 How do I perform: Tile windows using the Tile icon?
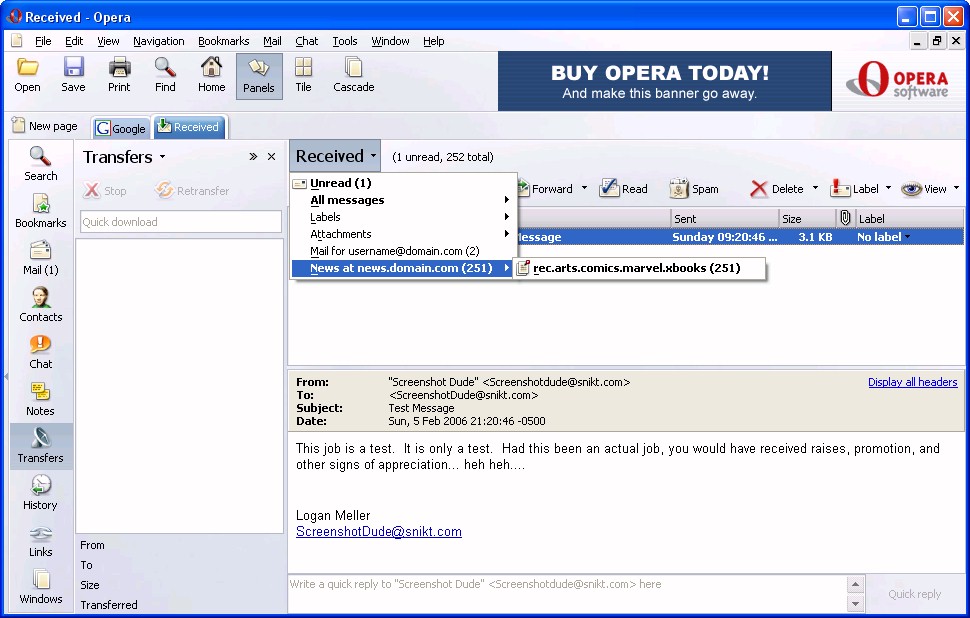tap(303, 67)
